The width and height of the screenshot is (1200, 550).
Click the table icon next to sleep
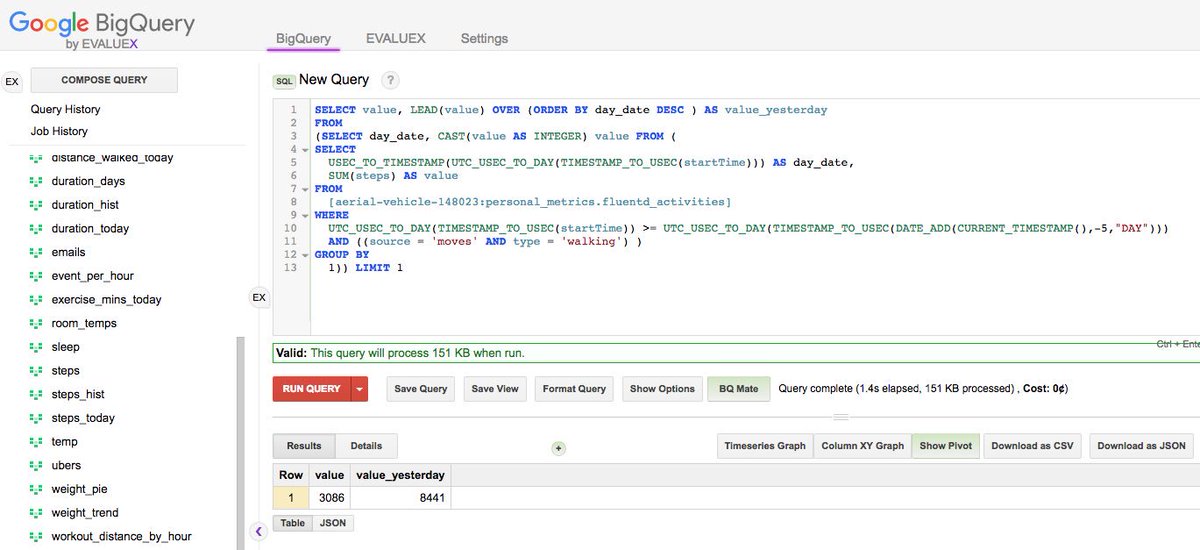[x=36, y=347]
